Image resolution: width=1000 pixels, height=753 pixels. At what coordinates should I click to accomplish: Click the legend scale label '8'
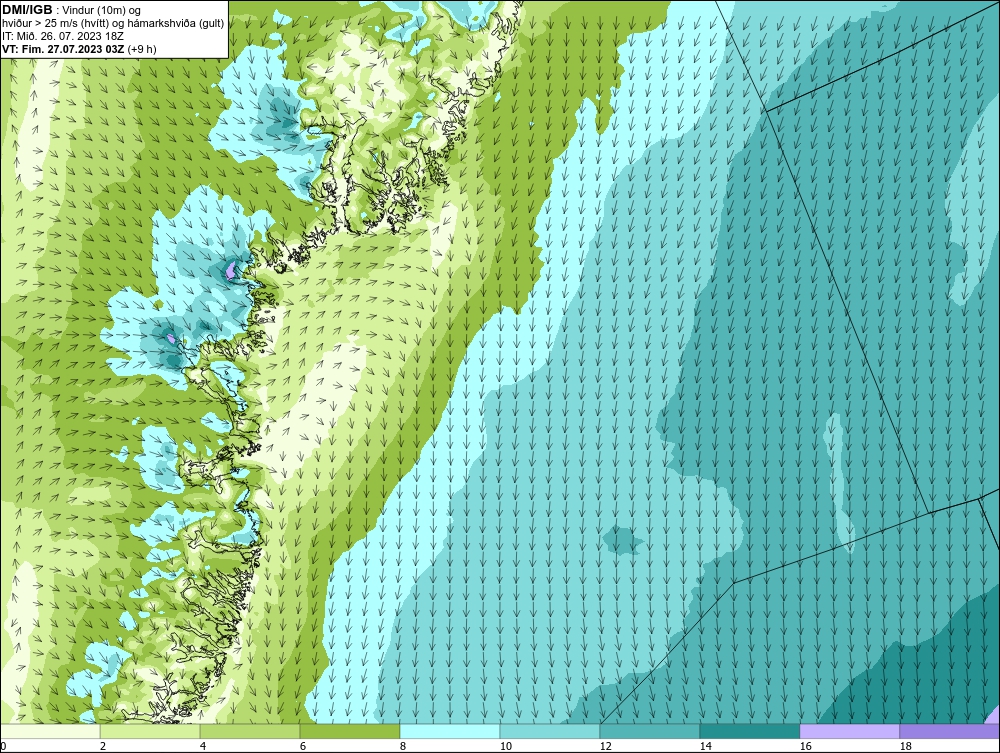(x=402, y=746)
